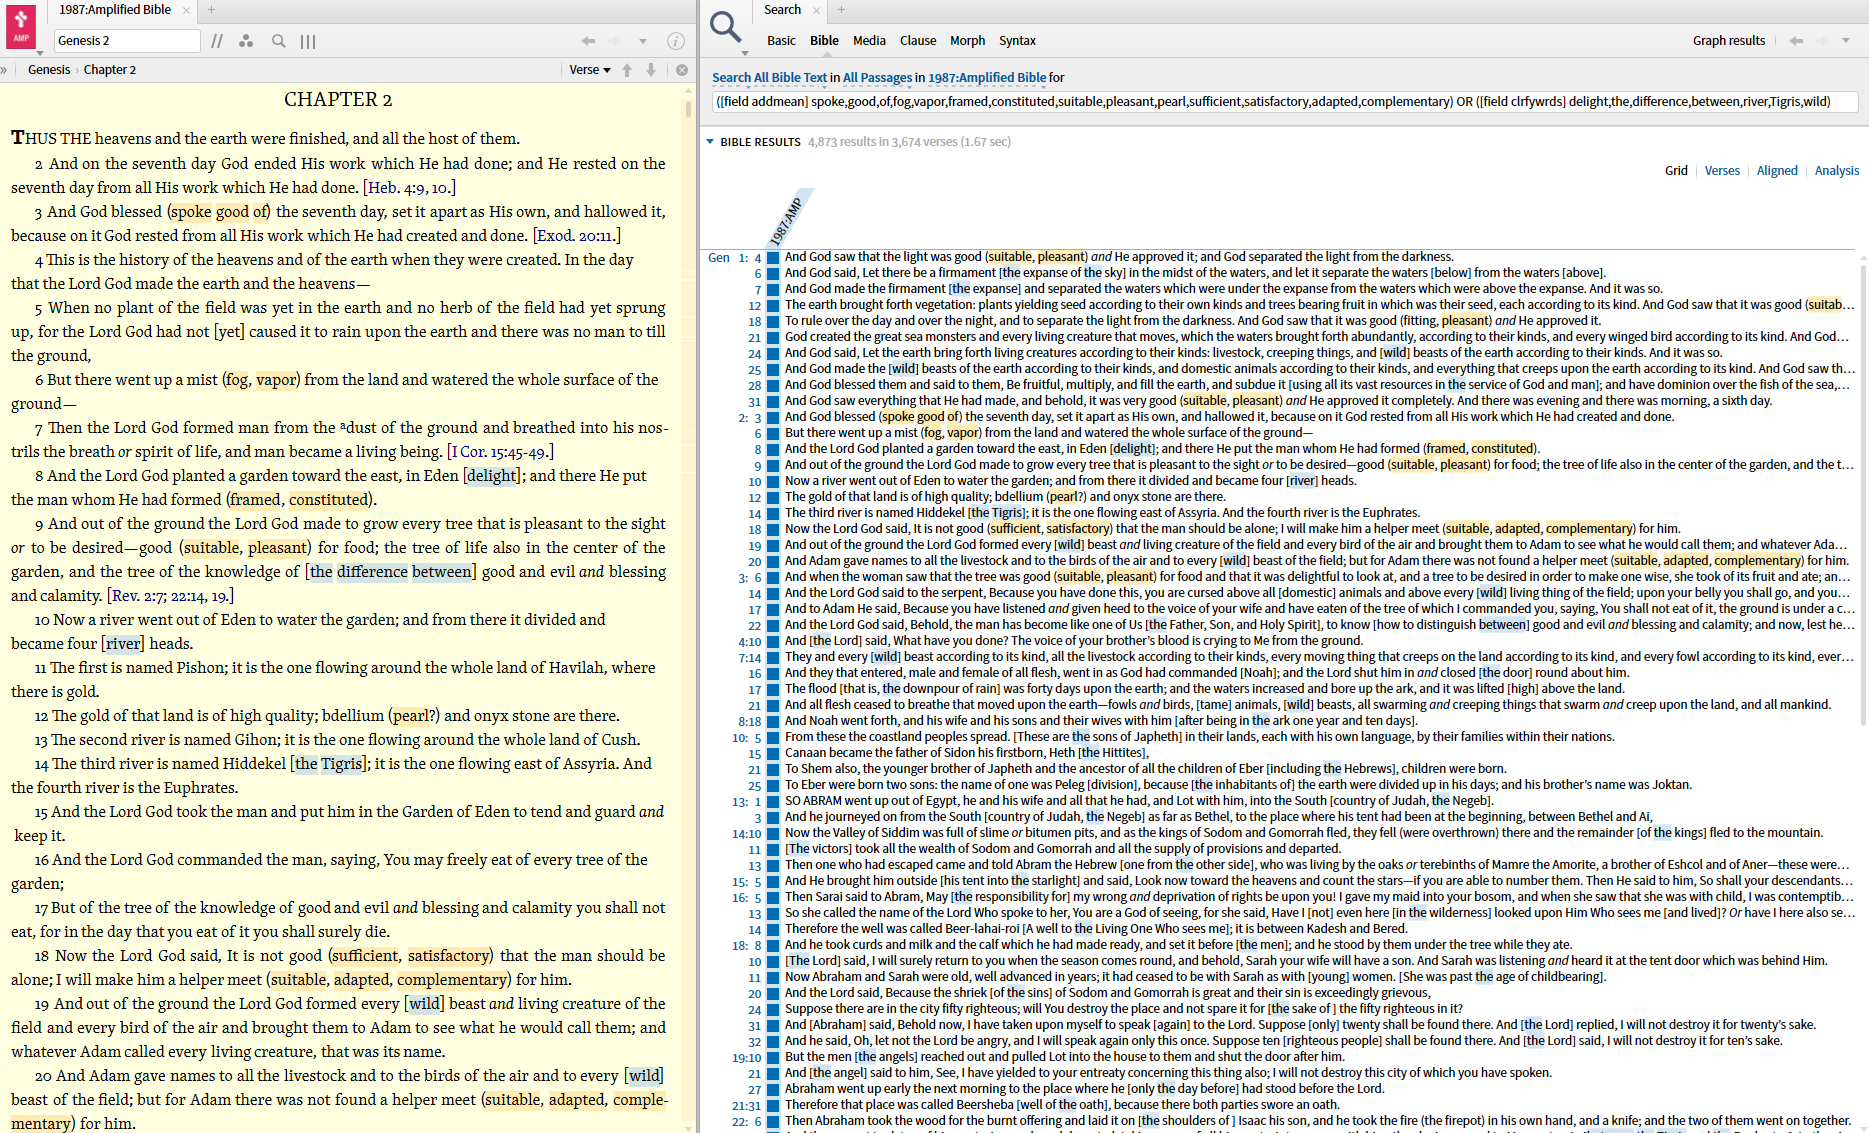Screen dimensions: 1869x1133
Task: Open the AMP resource cover panel menu
Action: [21, 25]
